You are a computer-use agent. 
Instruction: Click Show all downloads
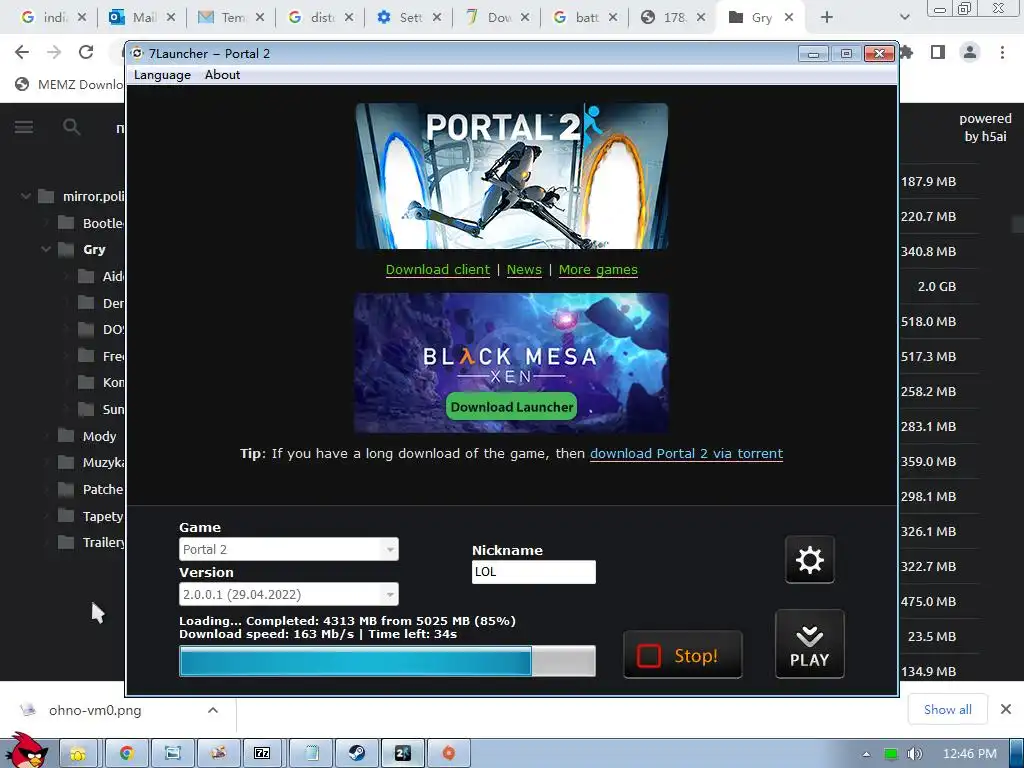pos(947,710)
